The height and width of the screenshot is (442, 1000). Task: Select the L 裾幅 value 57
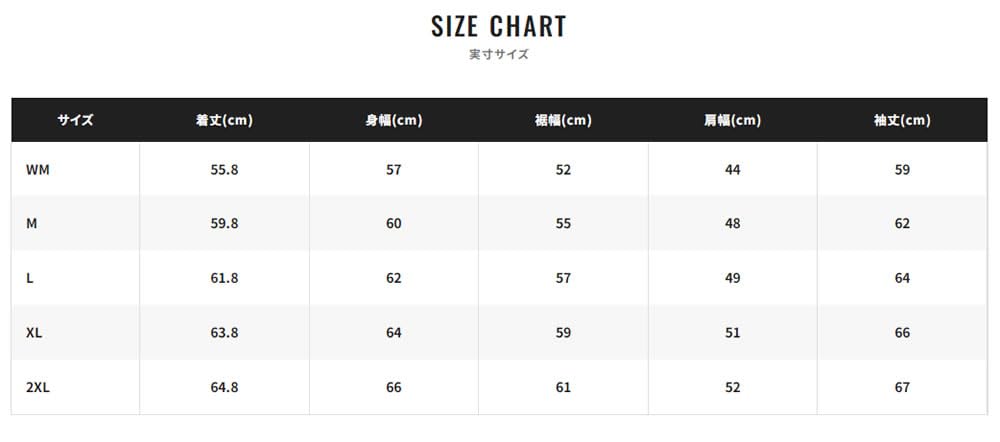pyautogui.click(x=563, y=278)
